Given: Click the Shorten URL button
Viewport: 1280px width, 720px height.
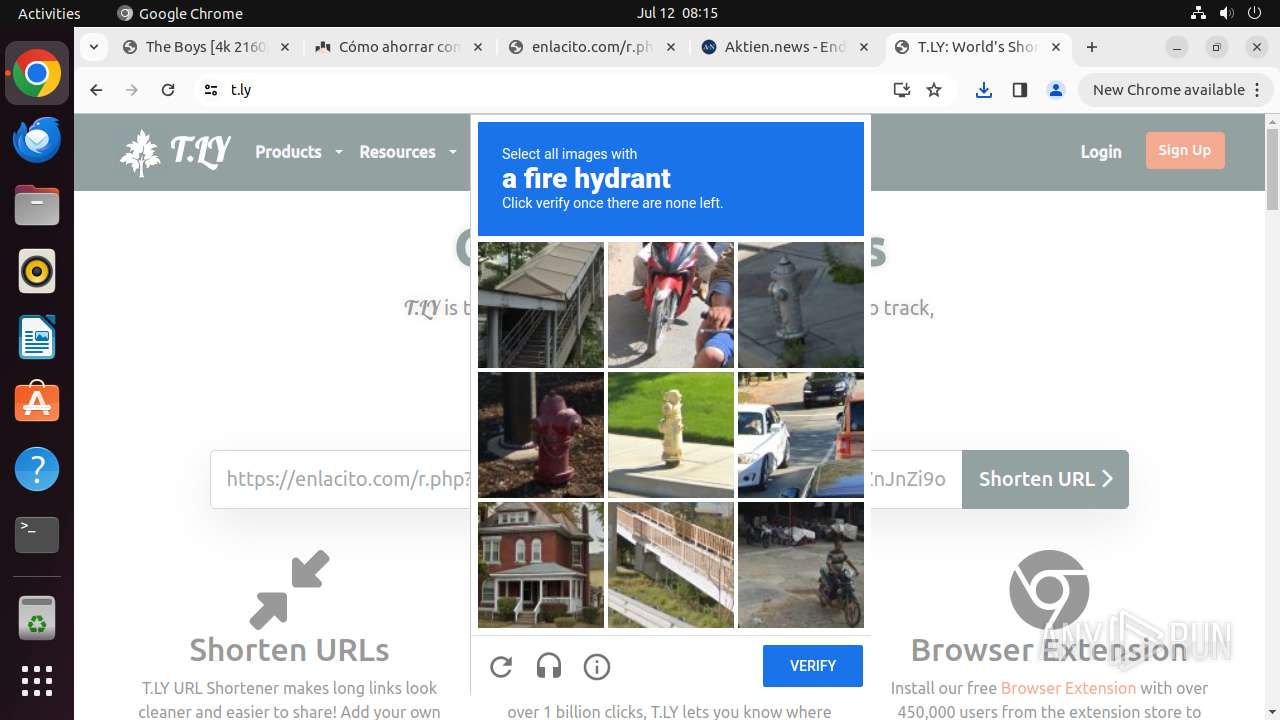Looking at the screenshot, I should tap(1045, 479).
